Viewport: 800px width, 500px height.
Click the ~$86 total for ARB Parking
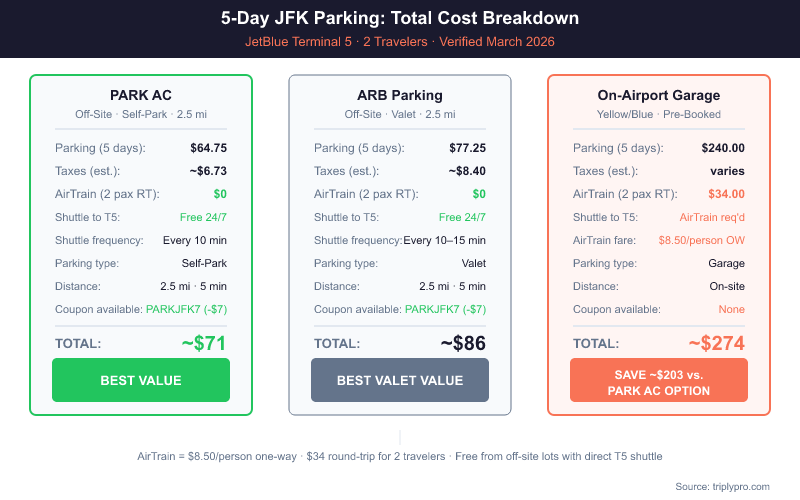pos(463,343)
